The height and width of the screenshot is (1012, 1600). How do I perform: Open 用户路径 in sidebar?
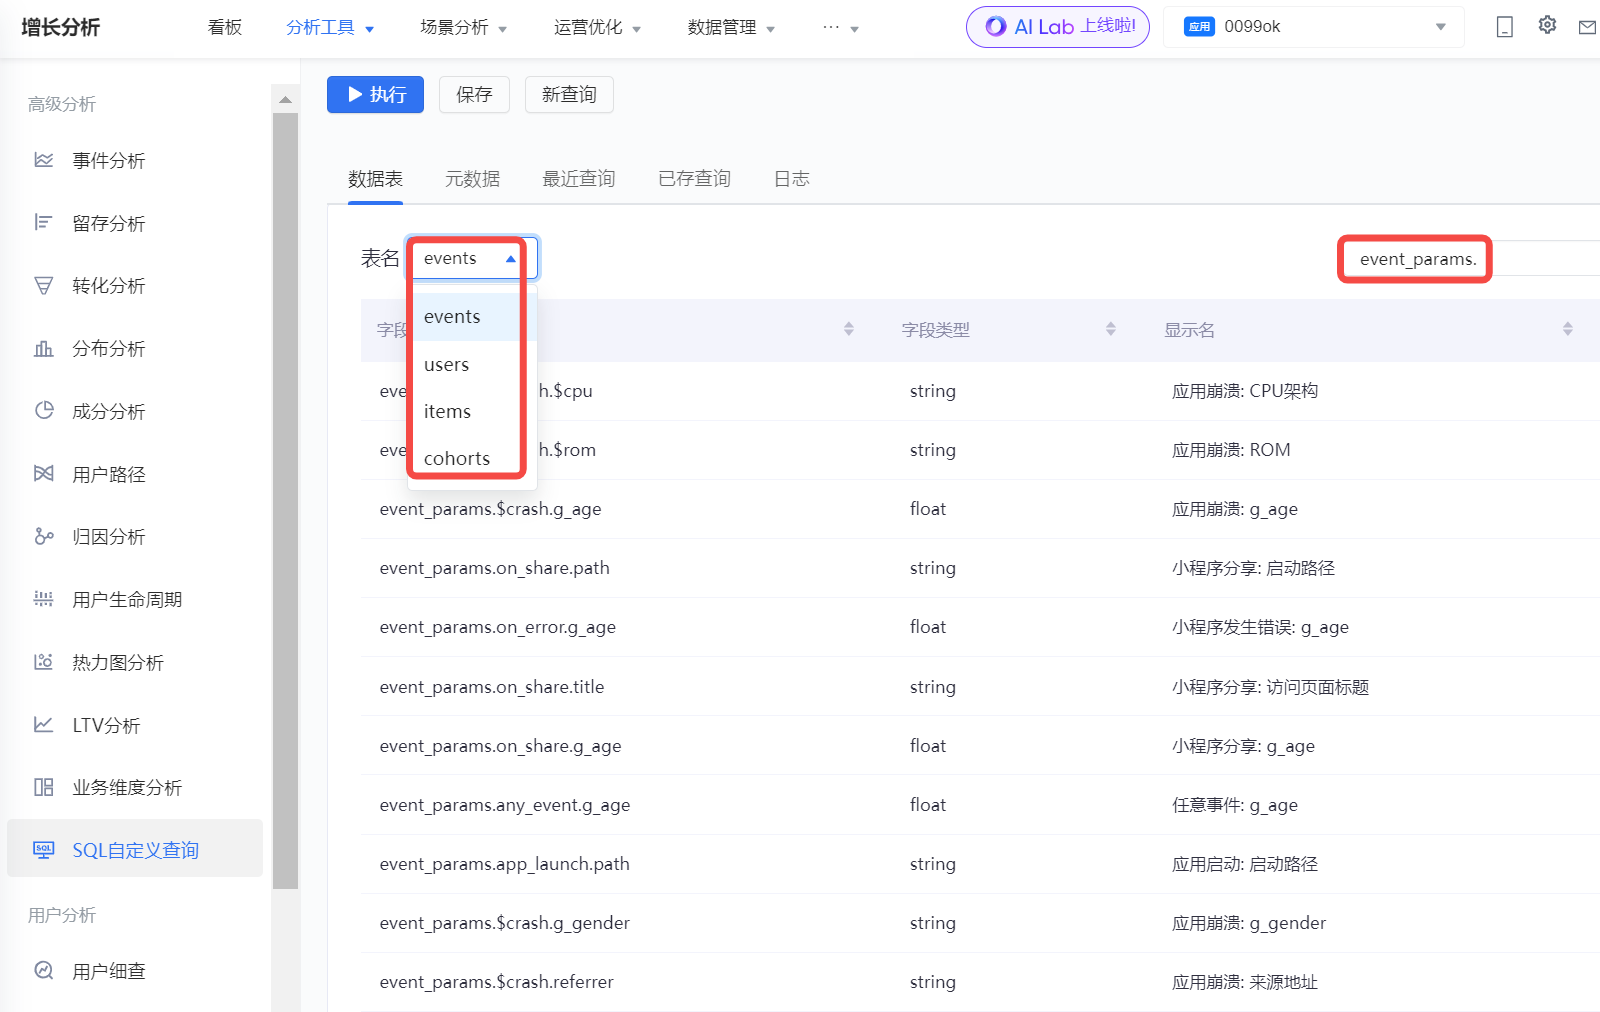(x=108, y=474)
